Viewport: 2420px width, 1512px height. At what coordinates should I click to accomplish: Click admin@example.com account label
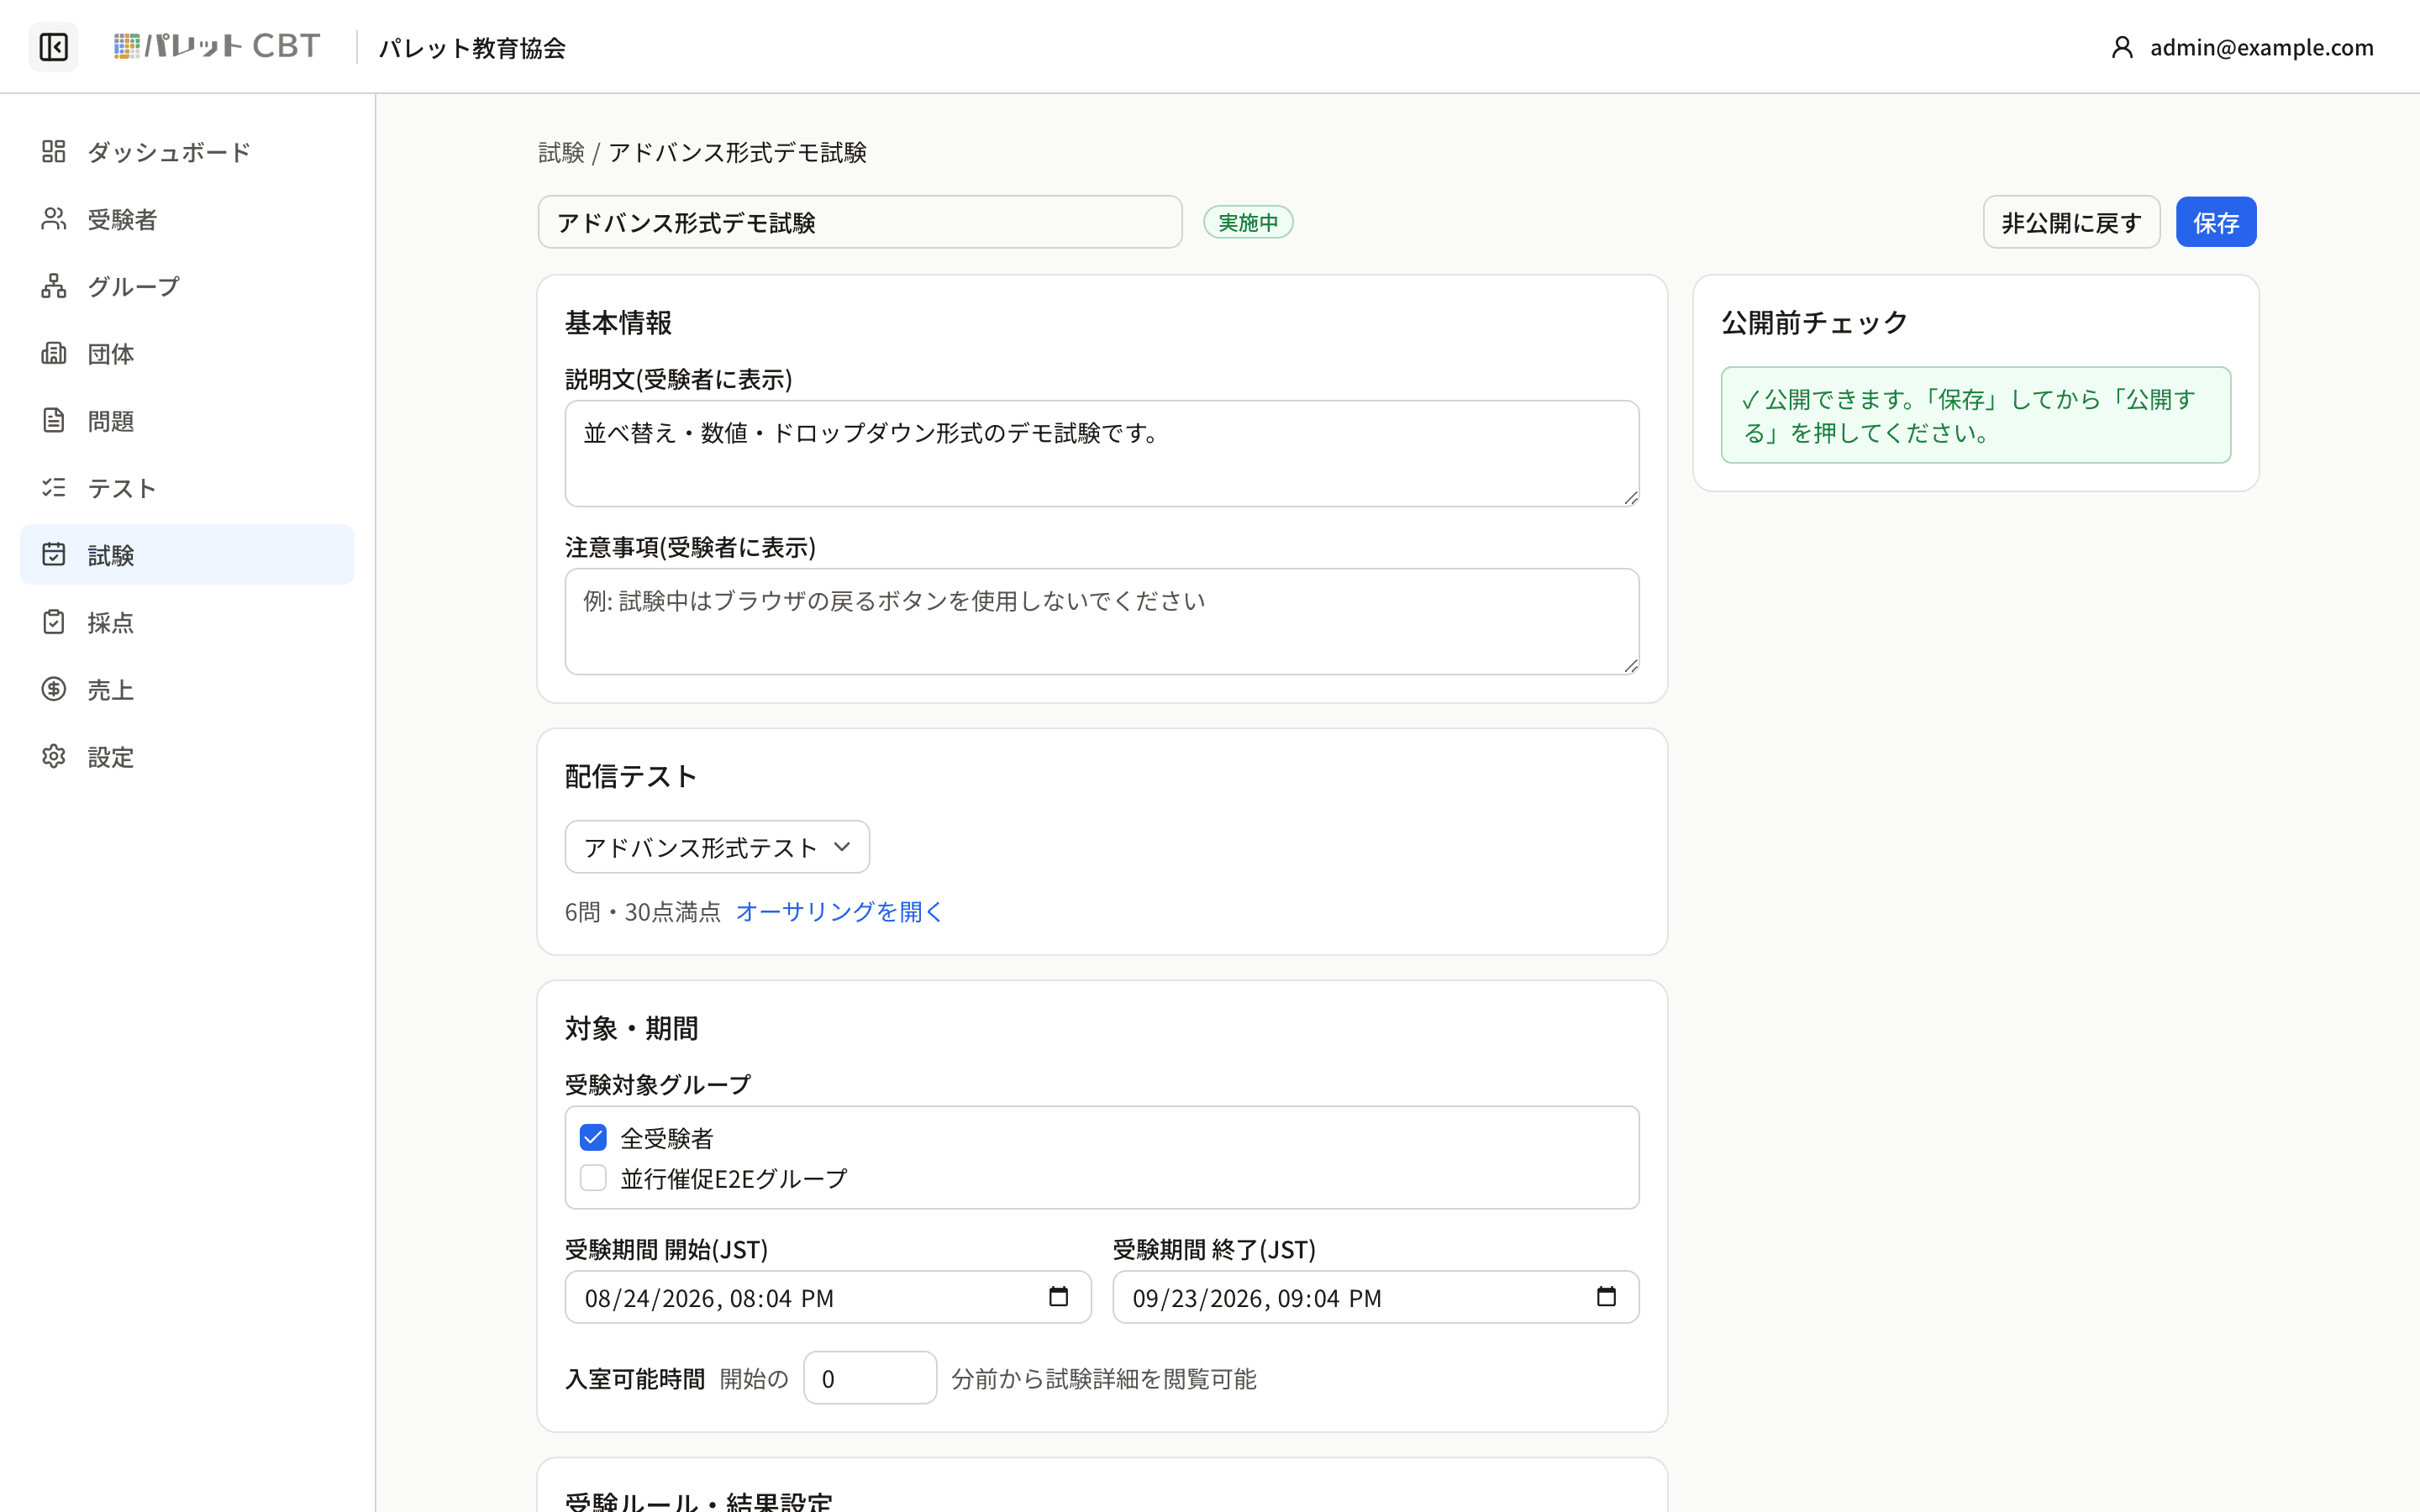(2261, 47)
